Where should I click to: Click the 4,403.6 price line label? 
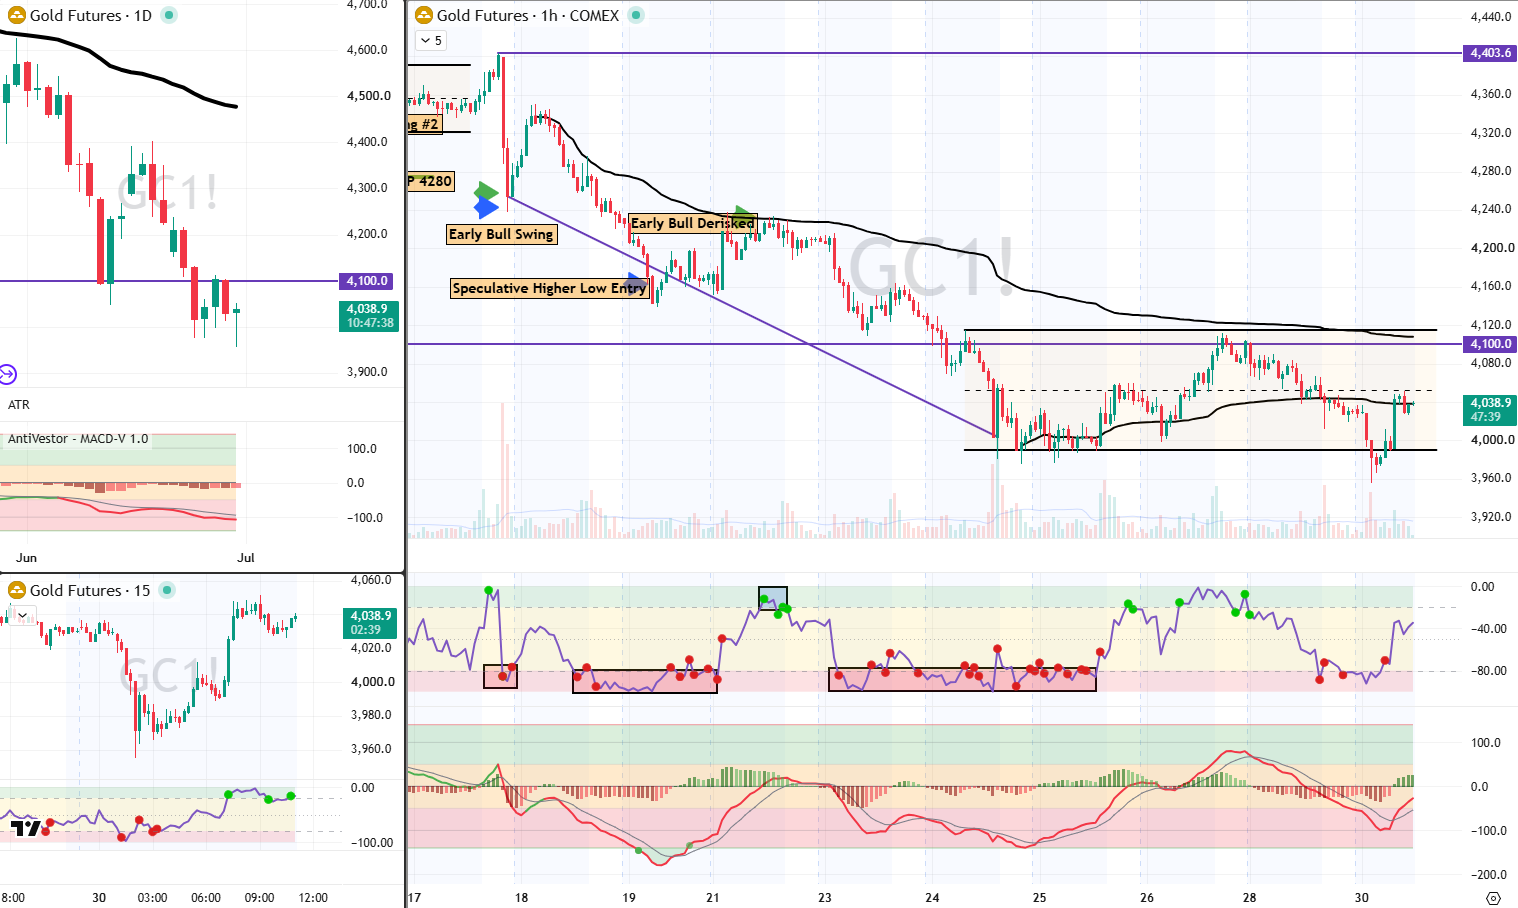(1490, 53)
